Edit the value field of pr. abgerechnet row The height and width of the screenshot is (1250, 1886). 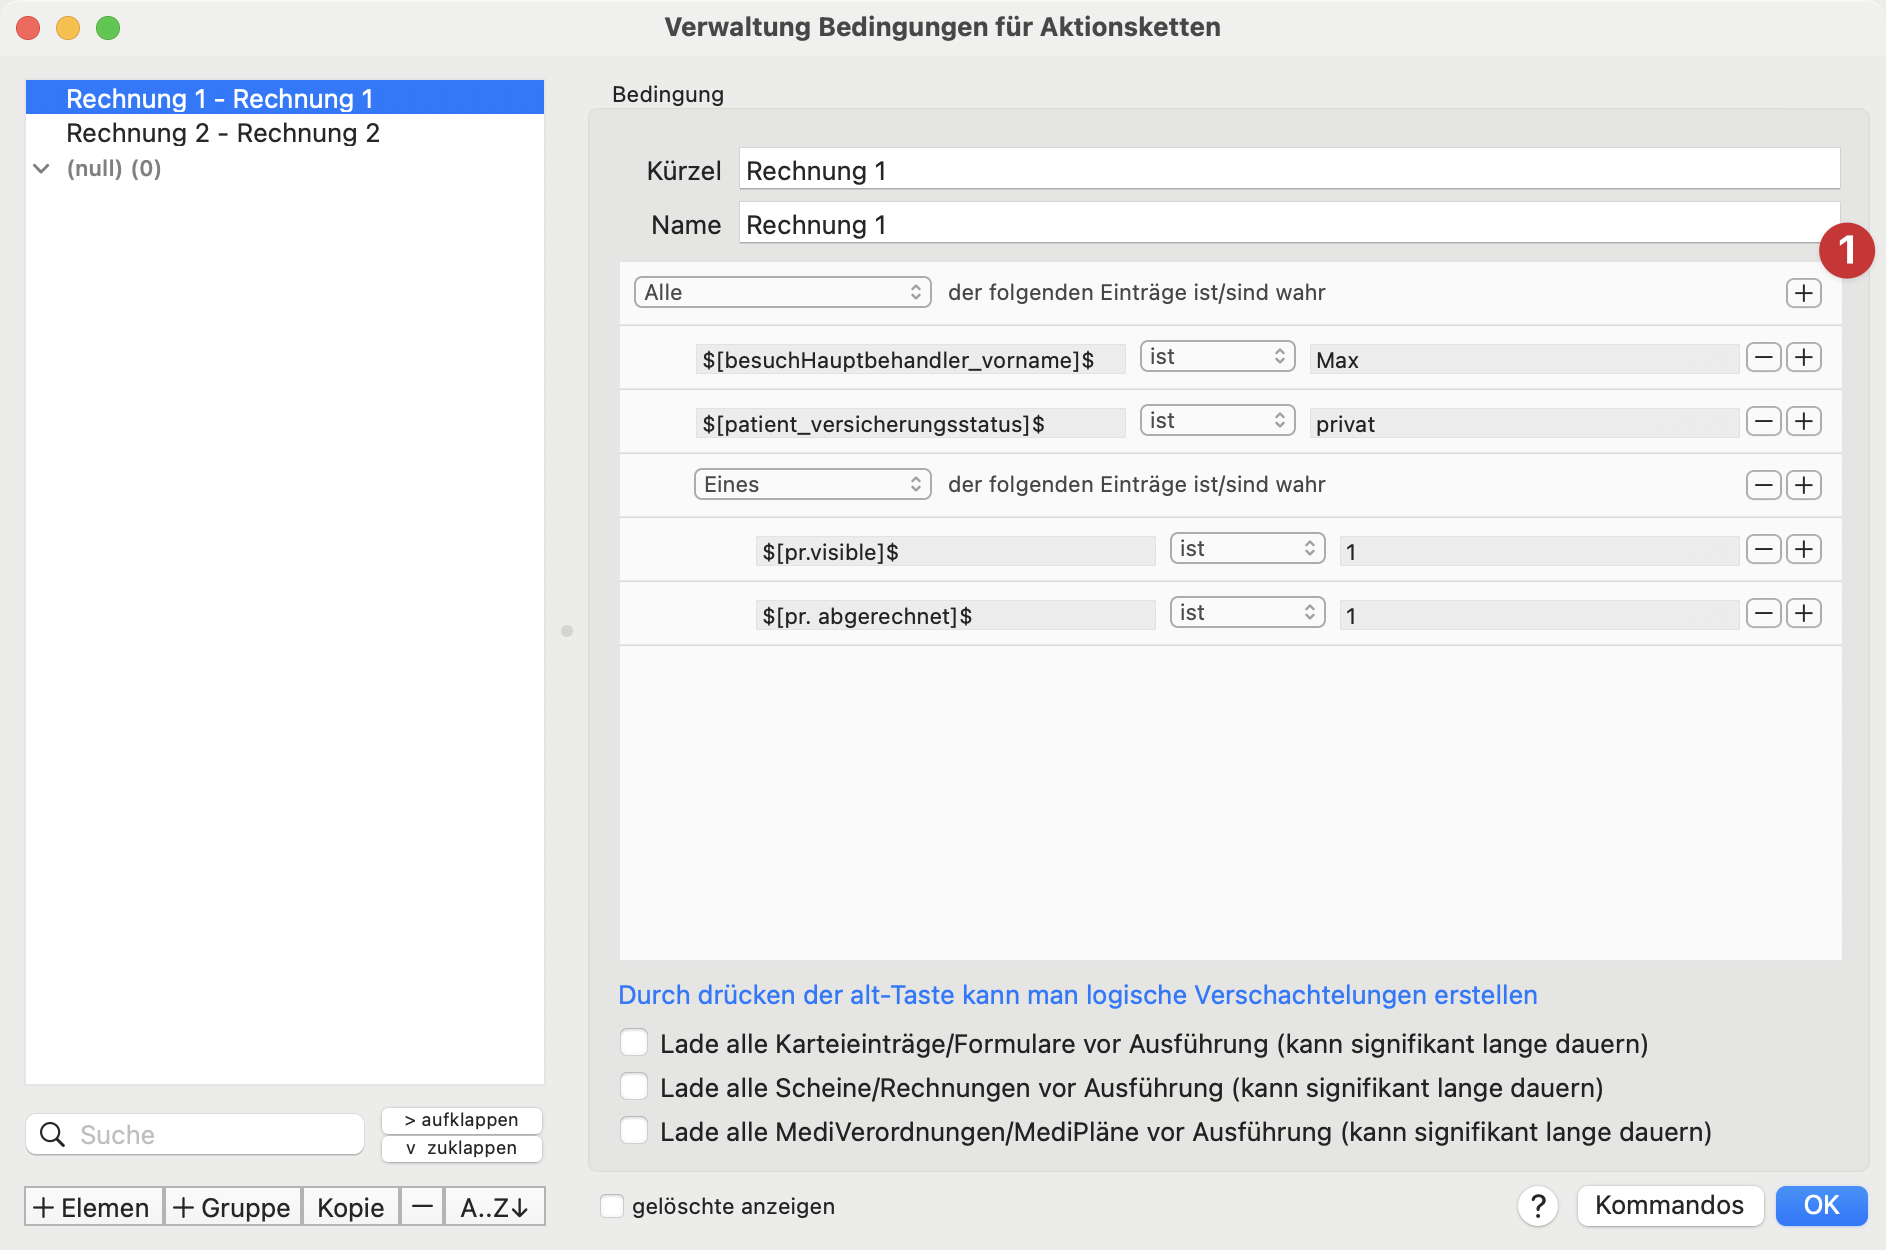(x=1539, y=616)
